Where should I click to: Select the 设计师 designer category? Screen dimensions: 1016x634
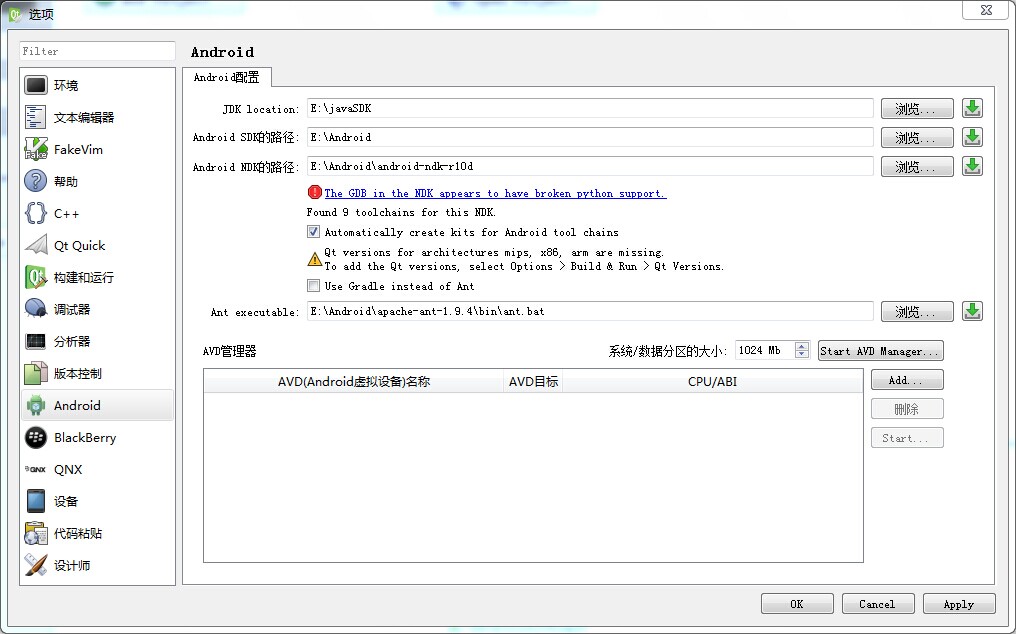[97, 565]
